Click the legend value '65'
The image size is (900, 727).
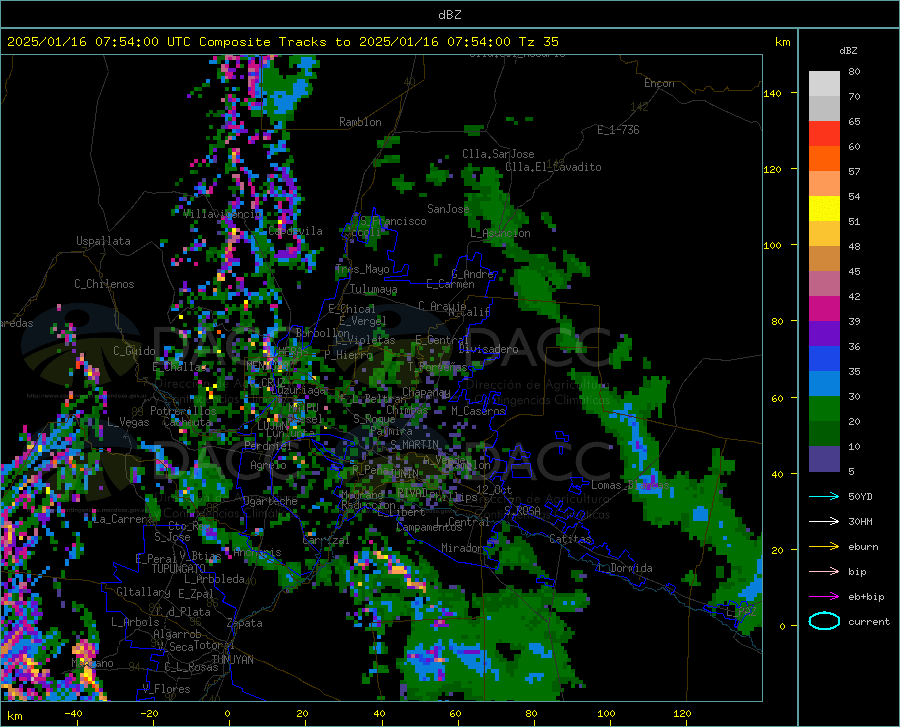pos(854,121)
